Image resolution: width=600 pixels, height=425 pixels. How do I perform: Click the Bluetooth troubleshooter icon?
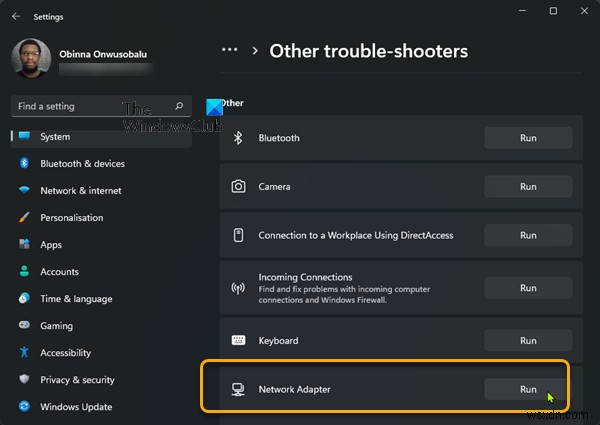point(239,138)
